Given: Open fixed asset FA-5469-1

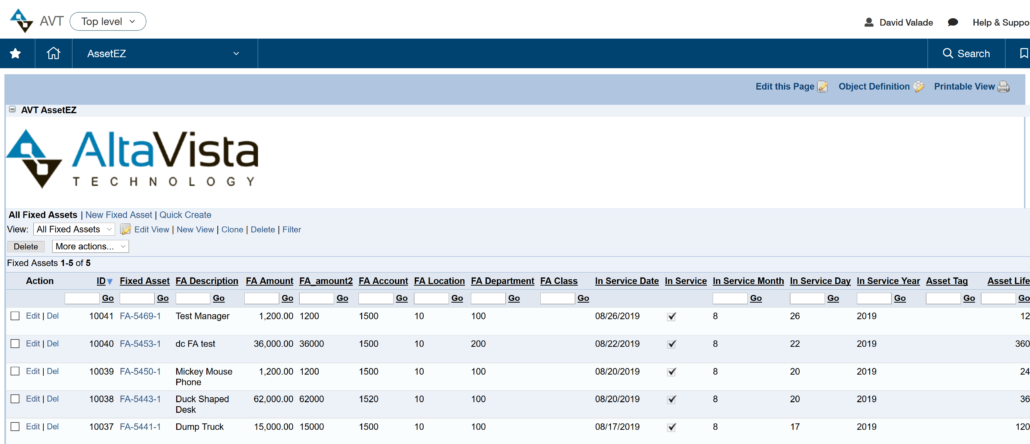Looking at the screenshot, I should [140, 316].
